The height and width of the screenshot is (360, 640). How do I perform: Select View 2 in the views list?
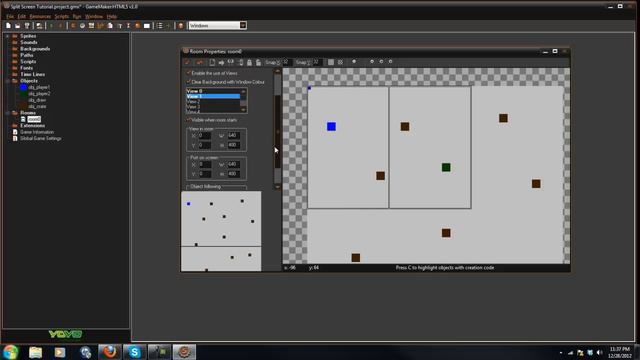pyautogui.click(x=213, y=102)
